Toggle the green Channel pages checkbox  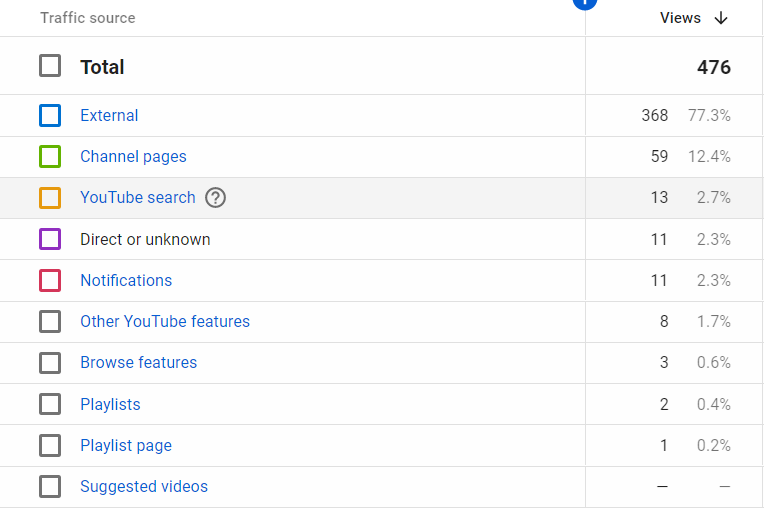[50, 156]
